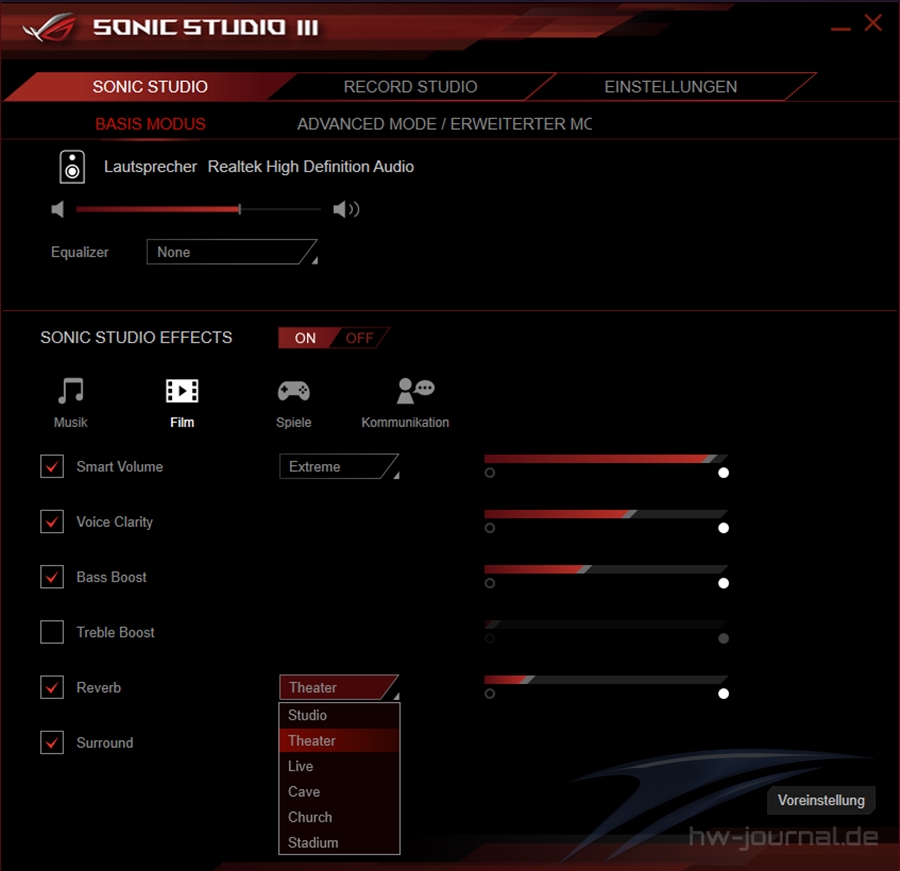900x871 pixels.
Task: Set Voice Clarity to the maximum dot
Action: tap(724, 528)
